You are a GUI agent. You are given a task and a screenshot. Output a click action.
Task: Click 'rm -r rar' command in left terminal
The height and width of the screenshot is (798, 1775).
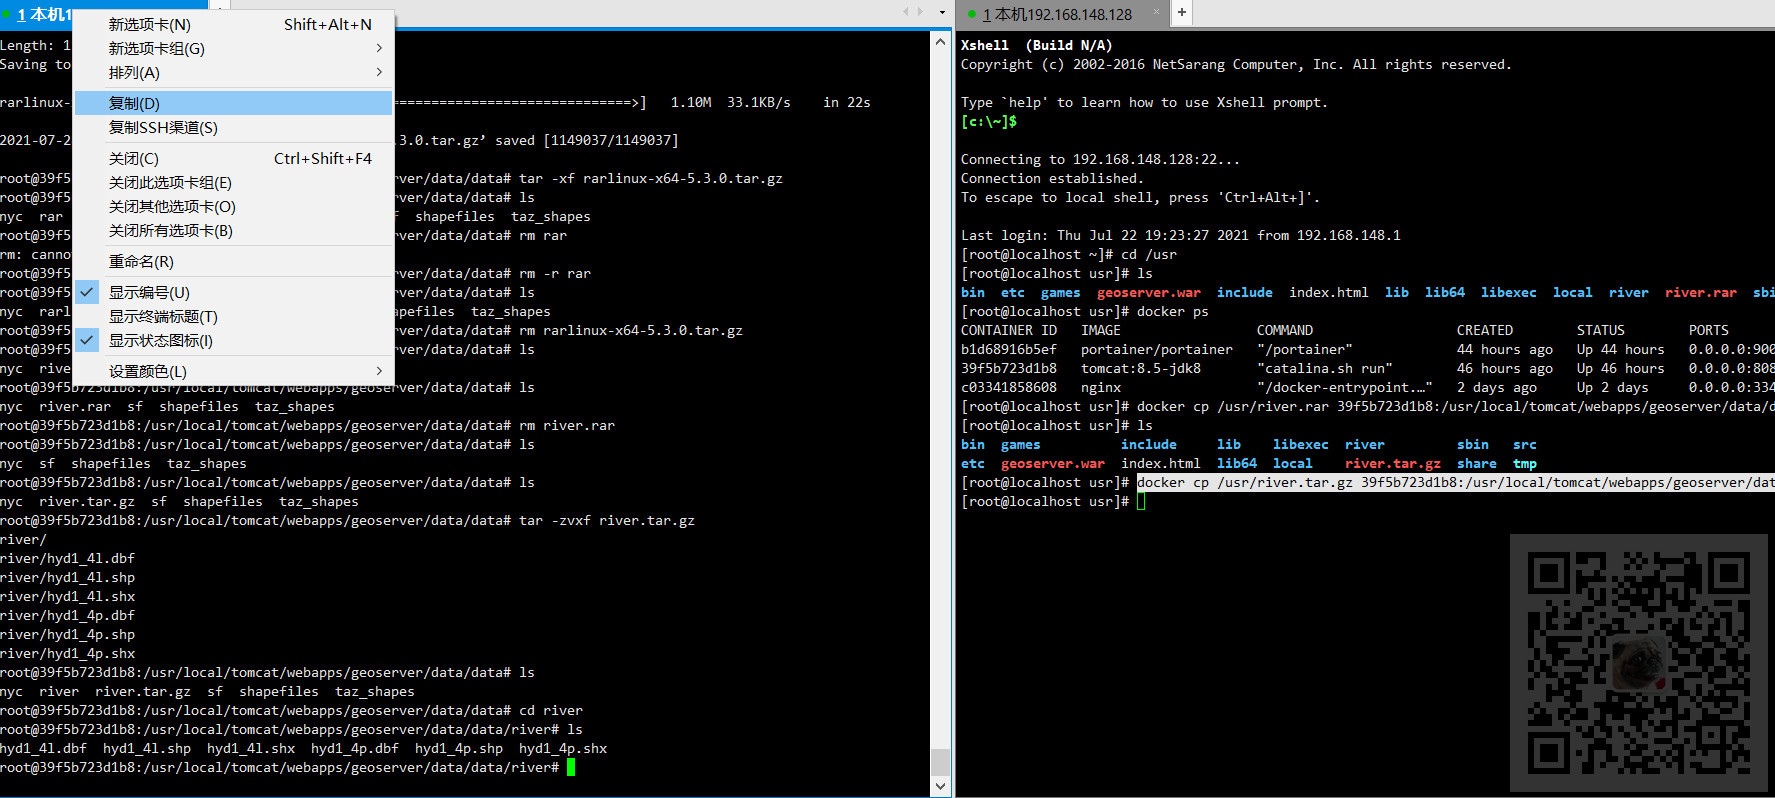click(x=555, y=273)
